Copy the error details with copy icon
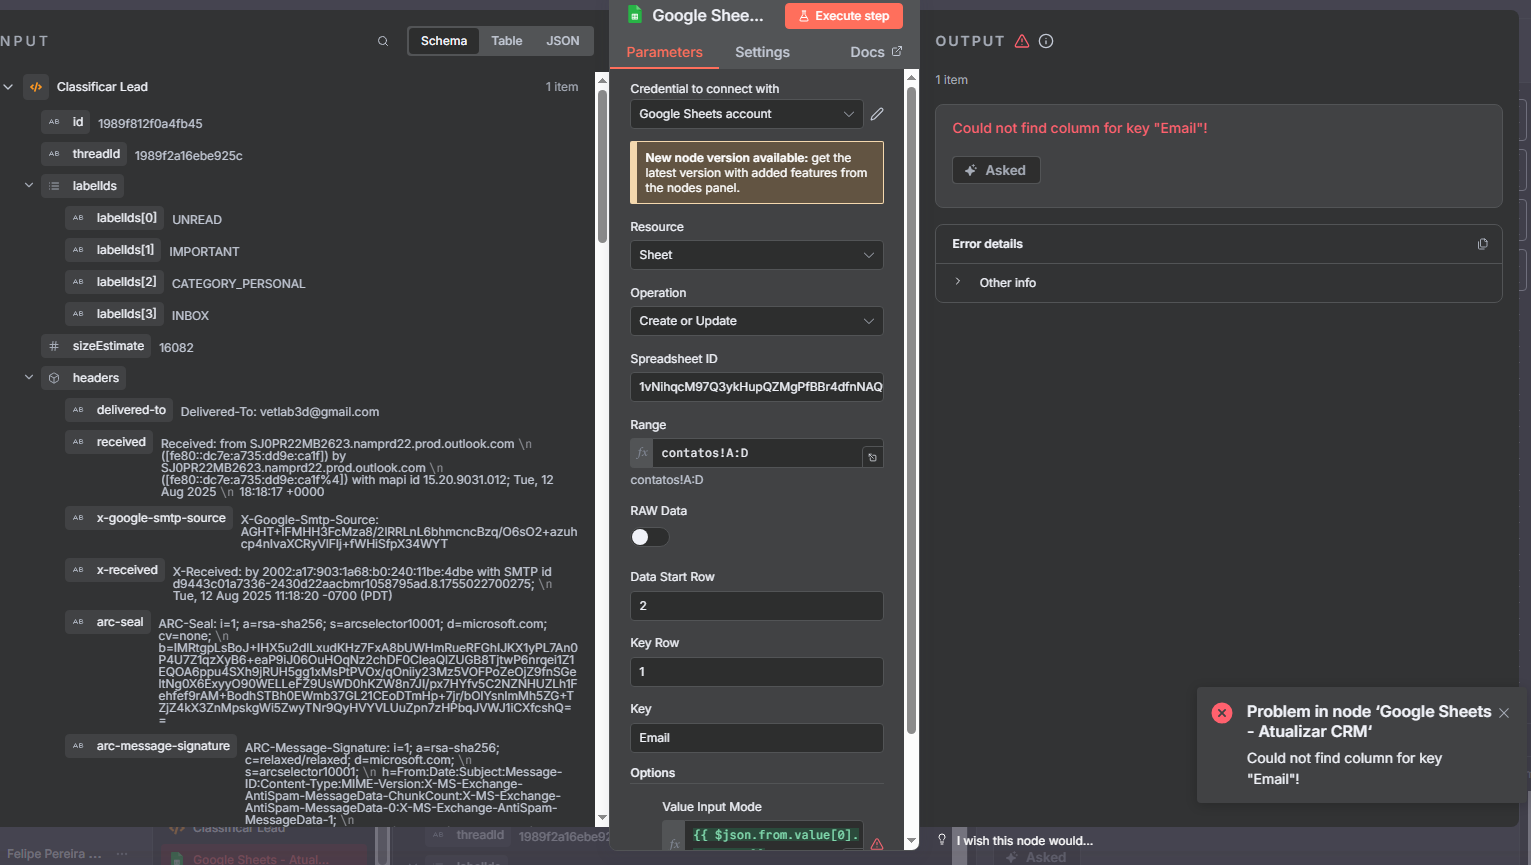Screen dimensions: 1531x865 tap(1482, 244)
